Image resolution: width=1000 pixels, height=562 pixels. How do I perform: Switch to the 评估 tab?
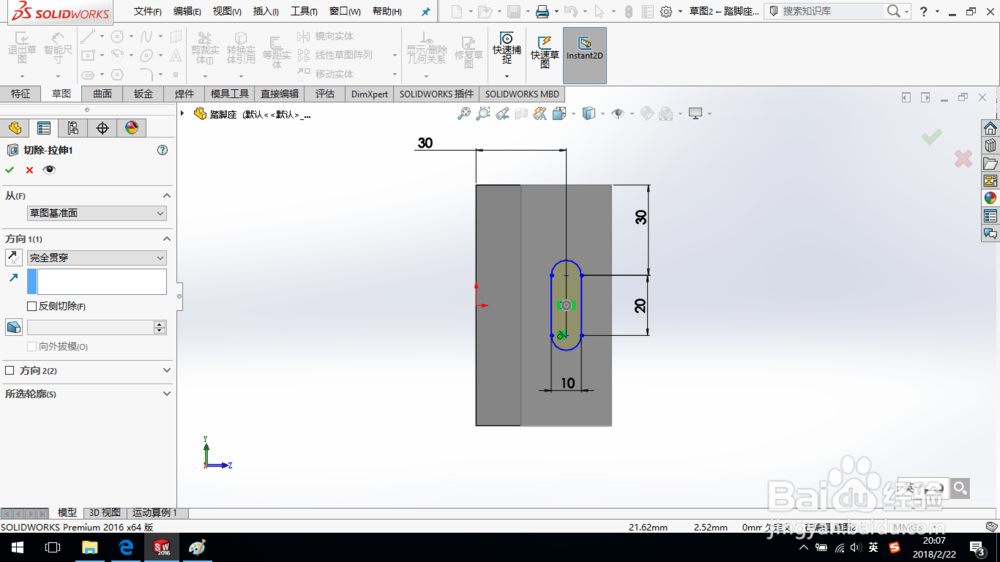point(325,94)
